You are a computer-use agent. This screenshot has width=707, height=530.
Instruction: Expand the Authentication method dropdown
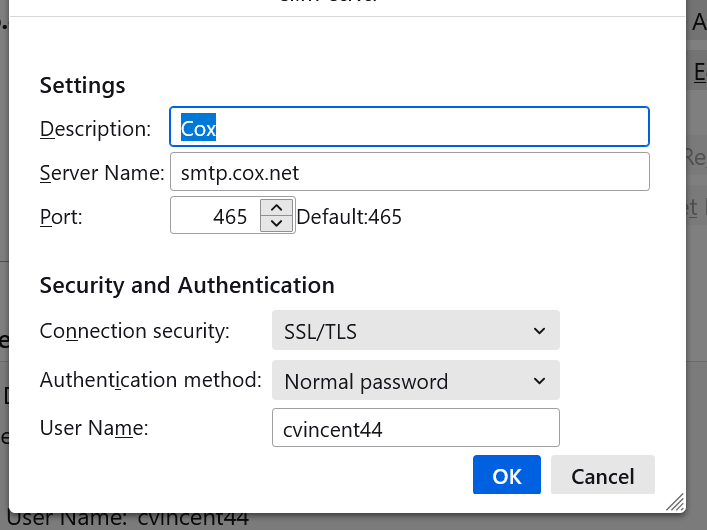tap(415, 381)
